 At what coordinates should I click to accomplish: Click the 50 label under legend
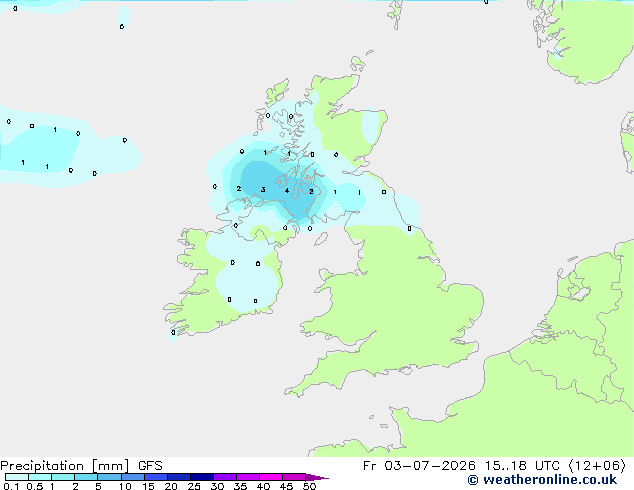[x=309, y=486]
